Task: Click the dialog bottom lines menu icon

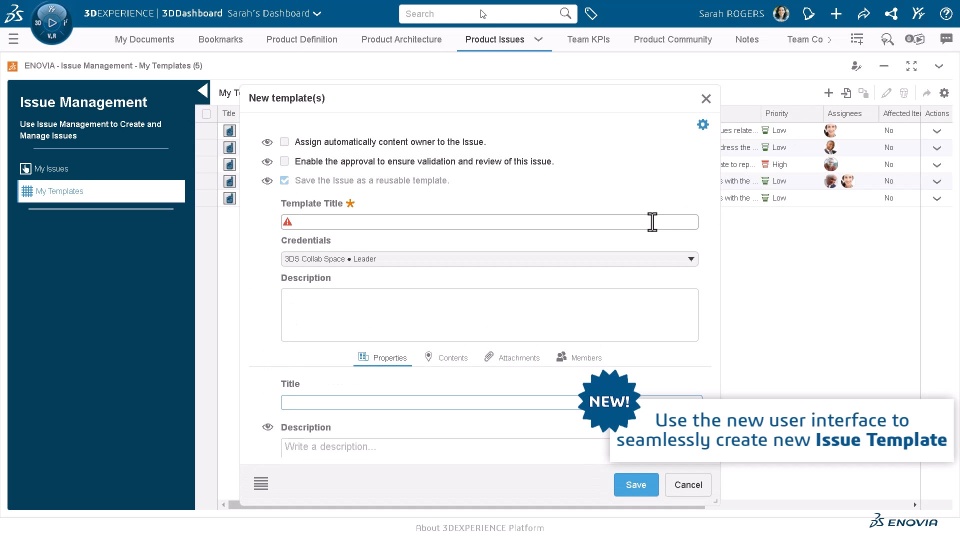Action: pos(261,484)
